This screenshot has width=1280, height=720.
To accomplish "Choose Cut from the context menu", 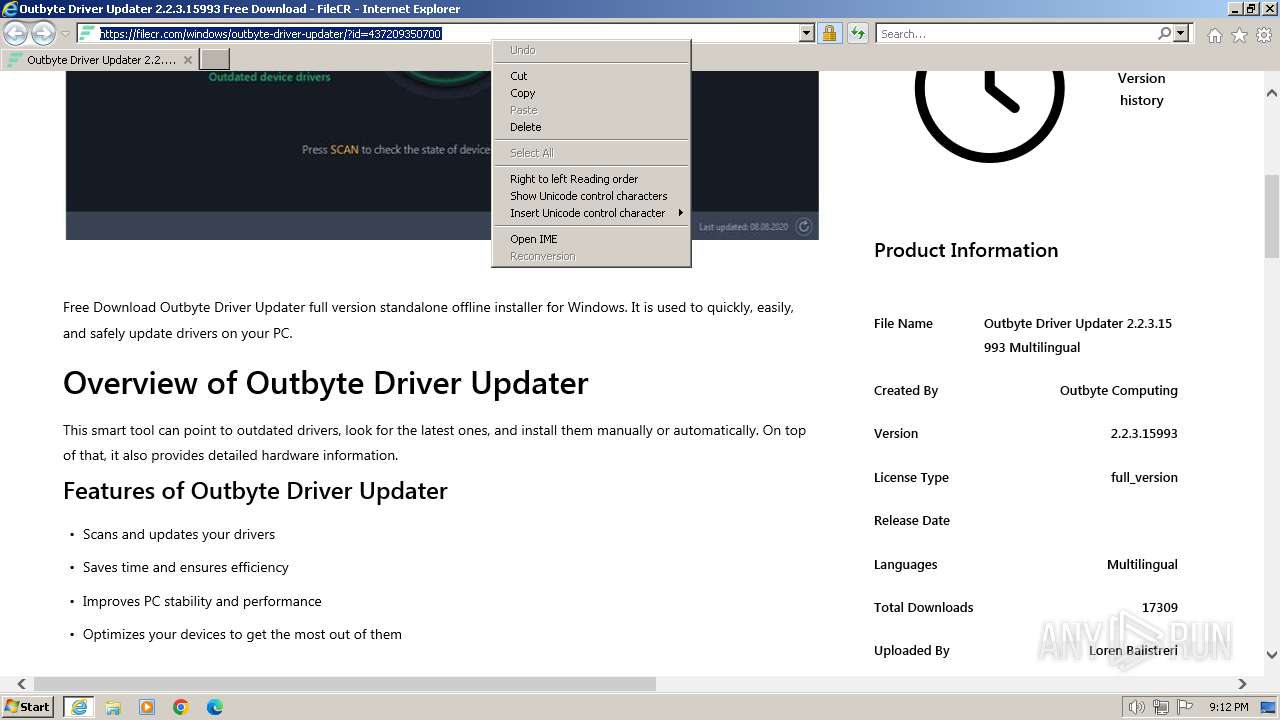I will pos(591,76).
